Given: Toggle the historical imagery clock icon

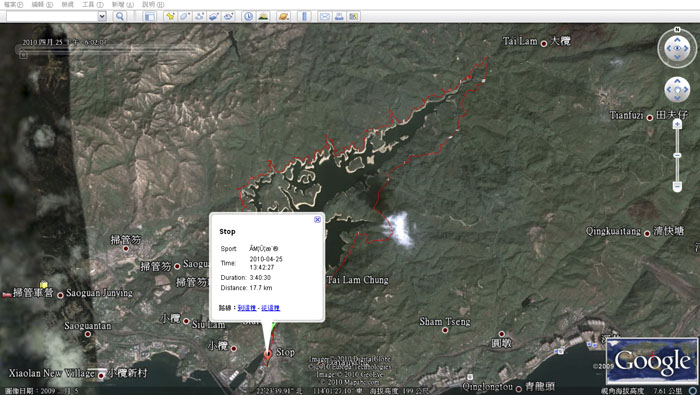Looking at the screenshot, I should click(248, 17).
